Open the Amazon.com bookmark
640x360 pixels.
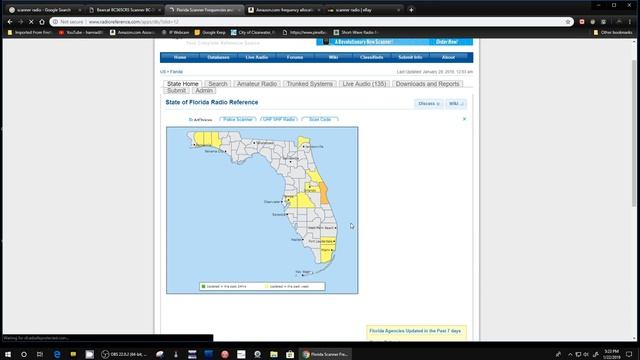pyautogui.click(x=132, y=32)
